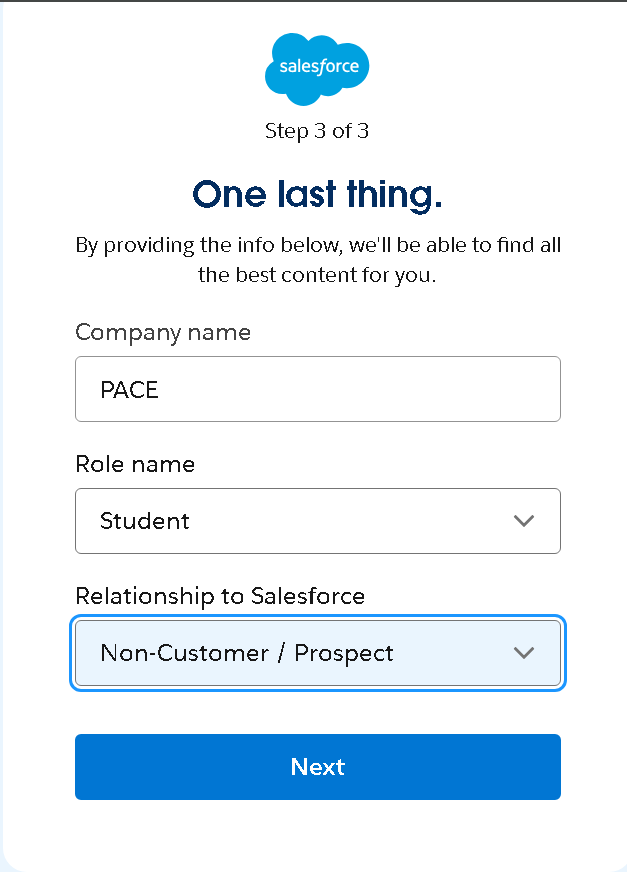Click the blue Next call-to-action
Image resolution: width=627 pixels, height=872 pixels.
(317, 767)
